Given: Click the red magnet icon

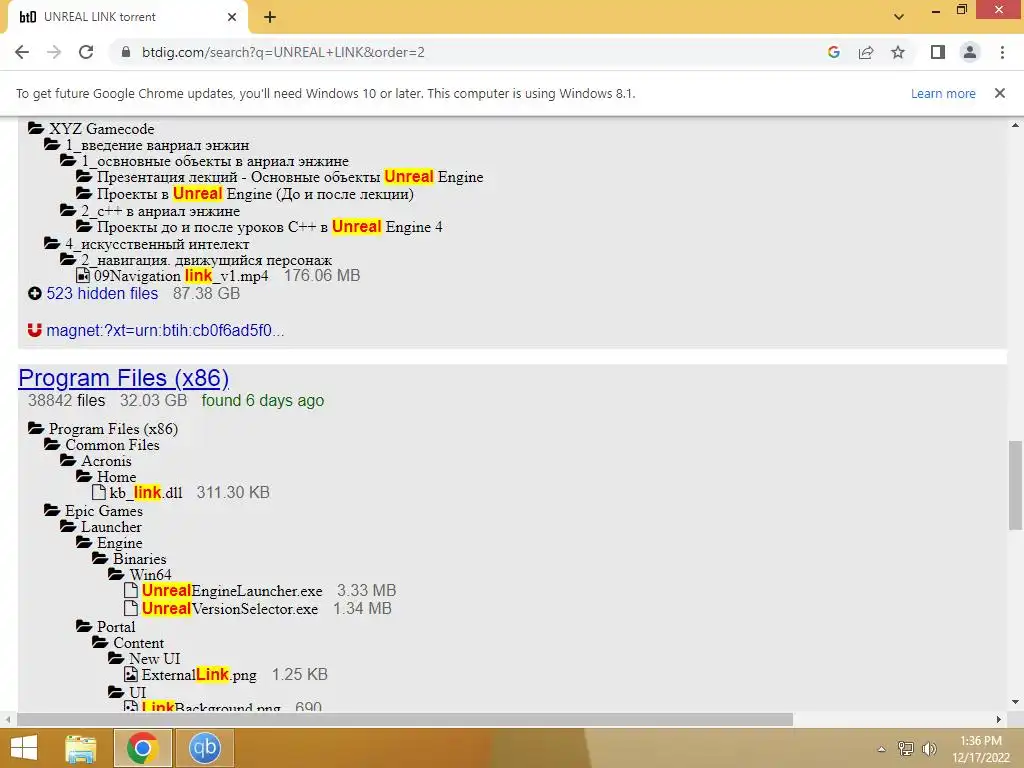Looking at the screenshot, I should pyautogui.click(x=35, y=330).
